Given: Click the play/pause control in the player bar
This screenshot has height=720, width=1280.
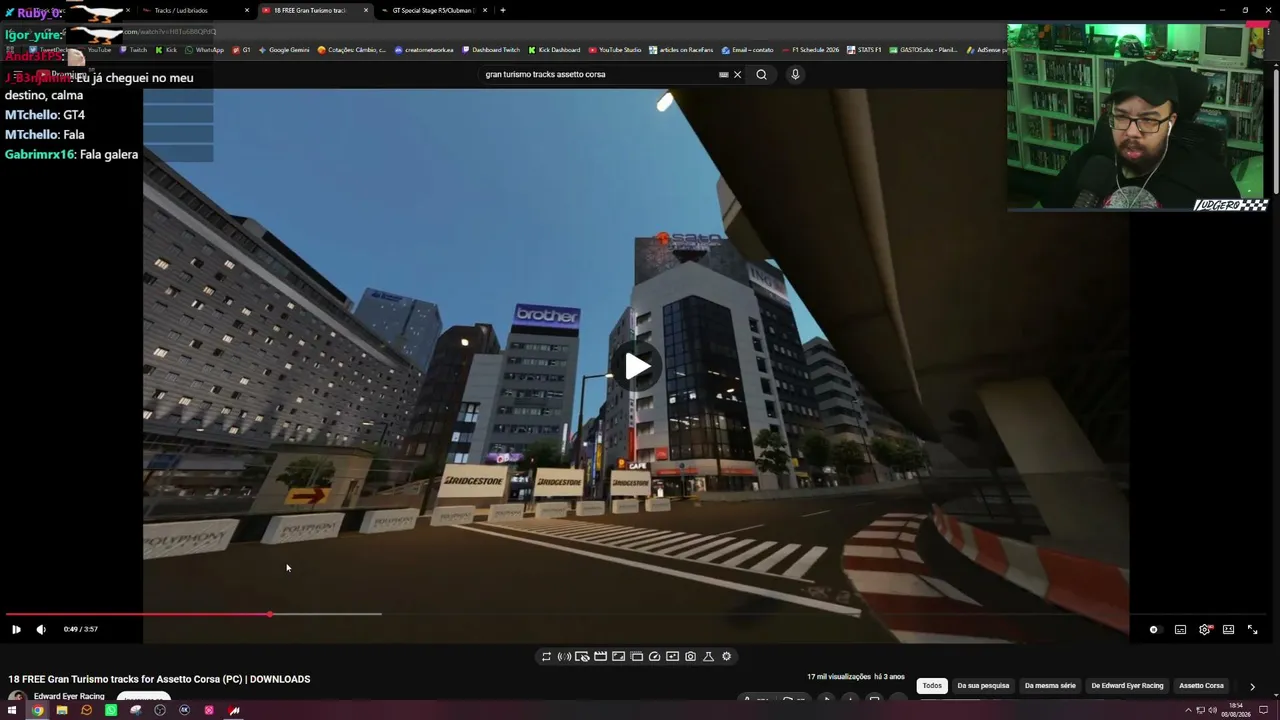Looking at the screenshot, I should point(16,629).
